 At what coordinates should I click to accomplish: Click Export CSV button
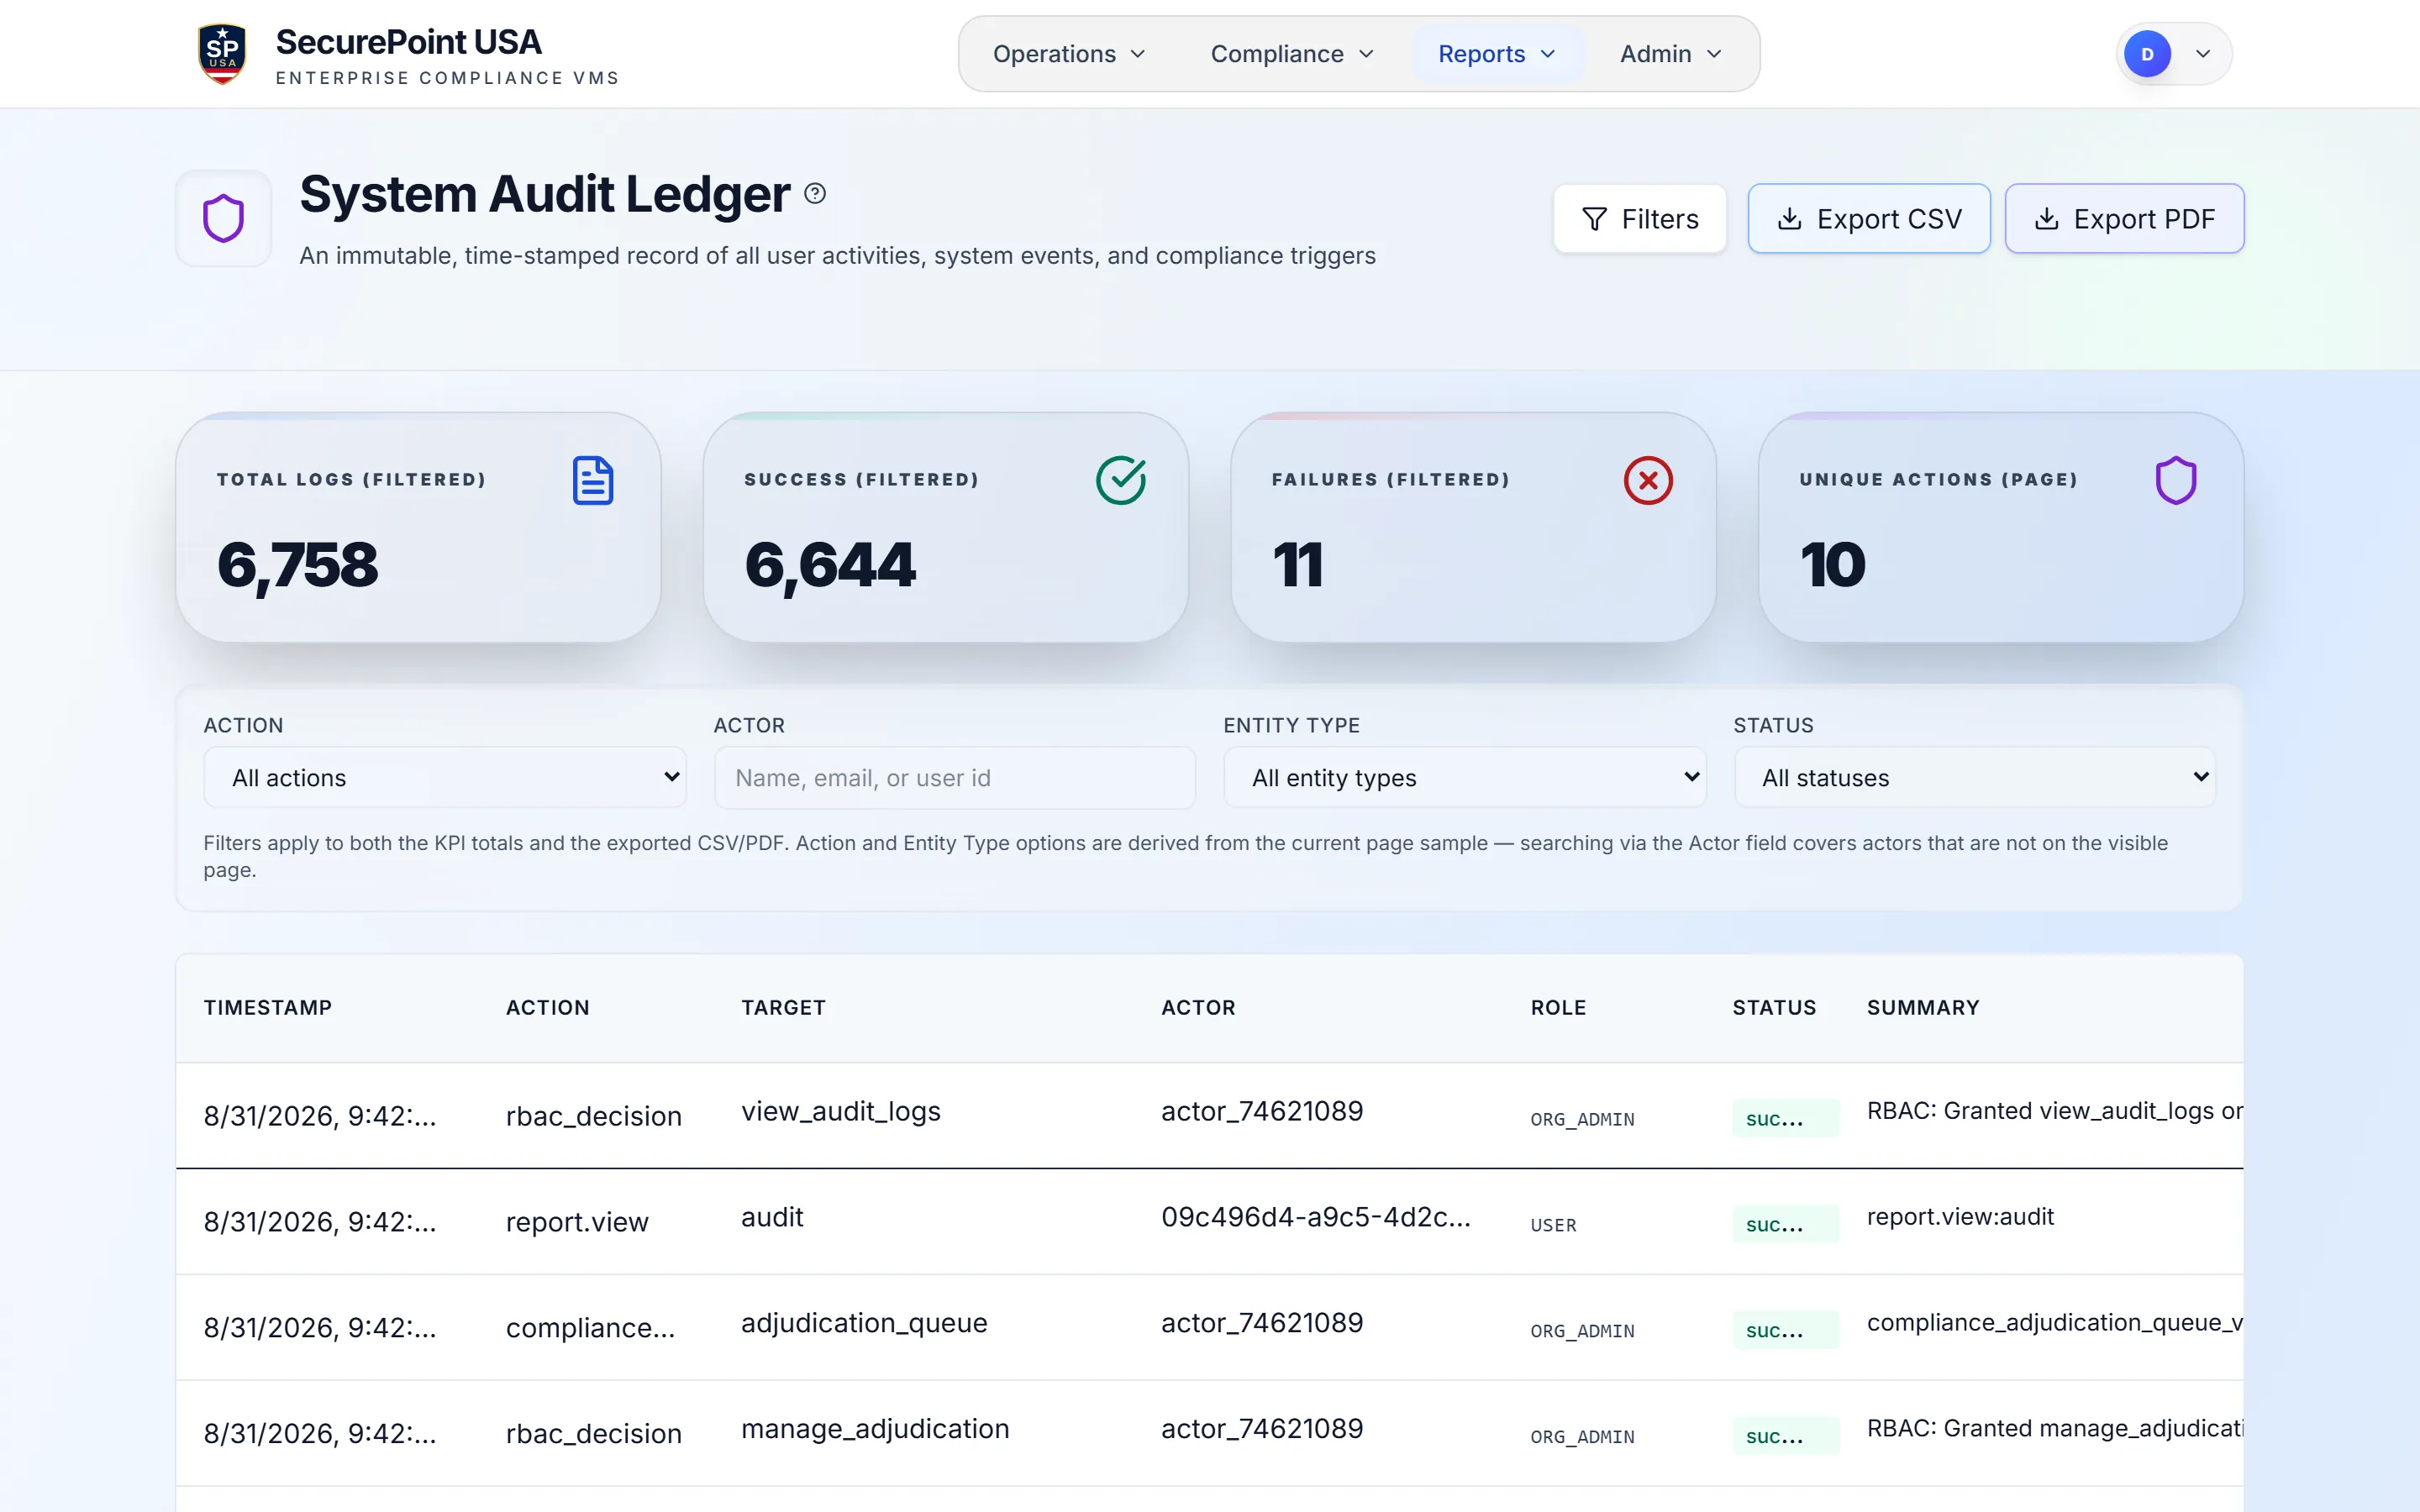pos(1869,219)
